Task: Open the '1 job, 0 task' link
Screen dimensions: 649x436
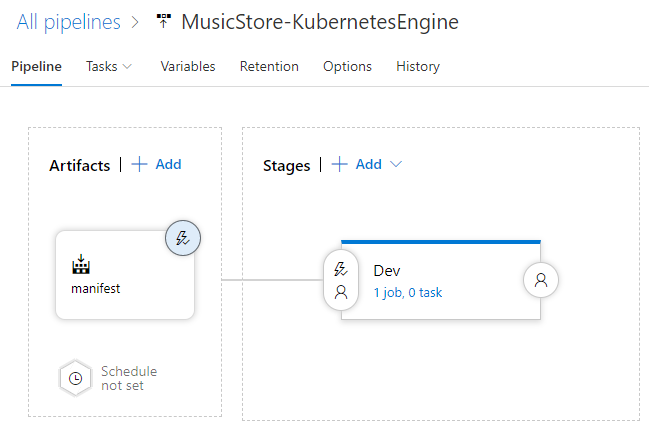Action: tap(408, 293)
